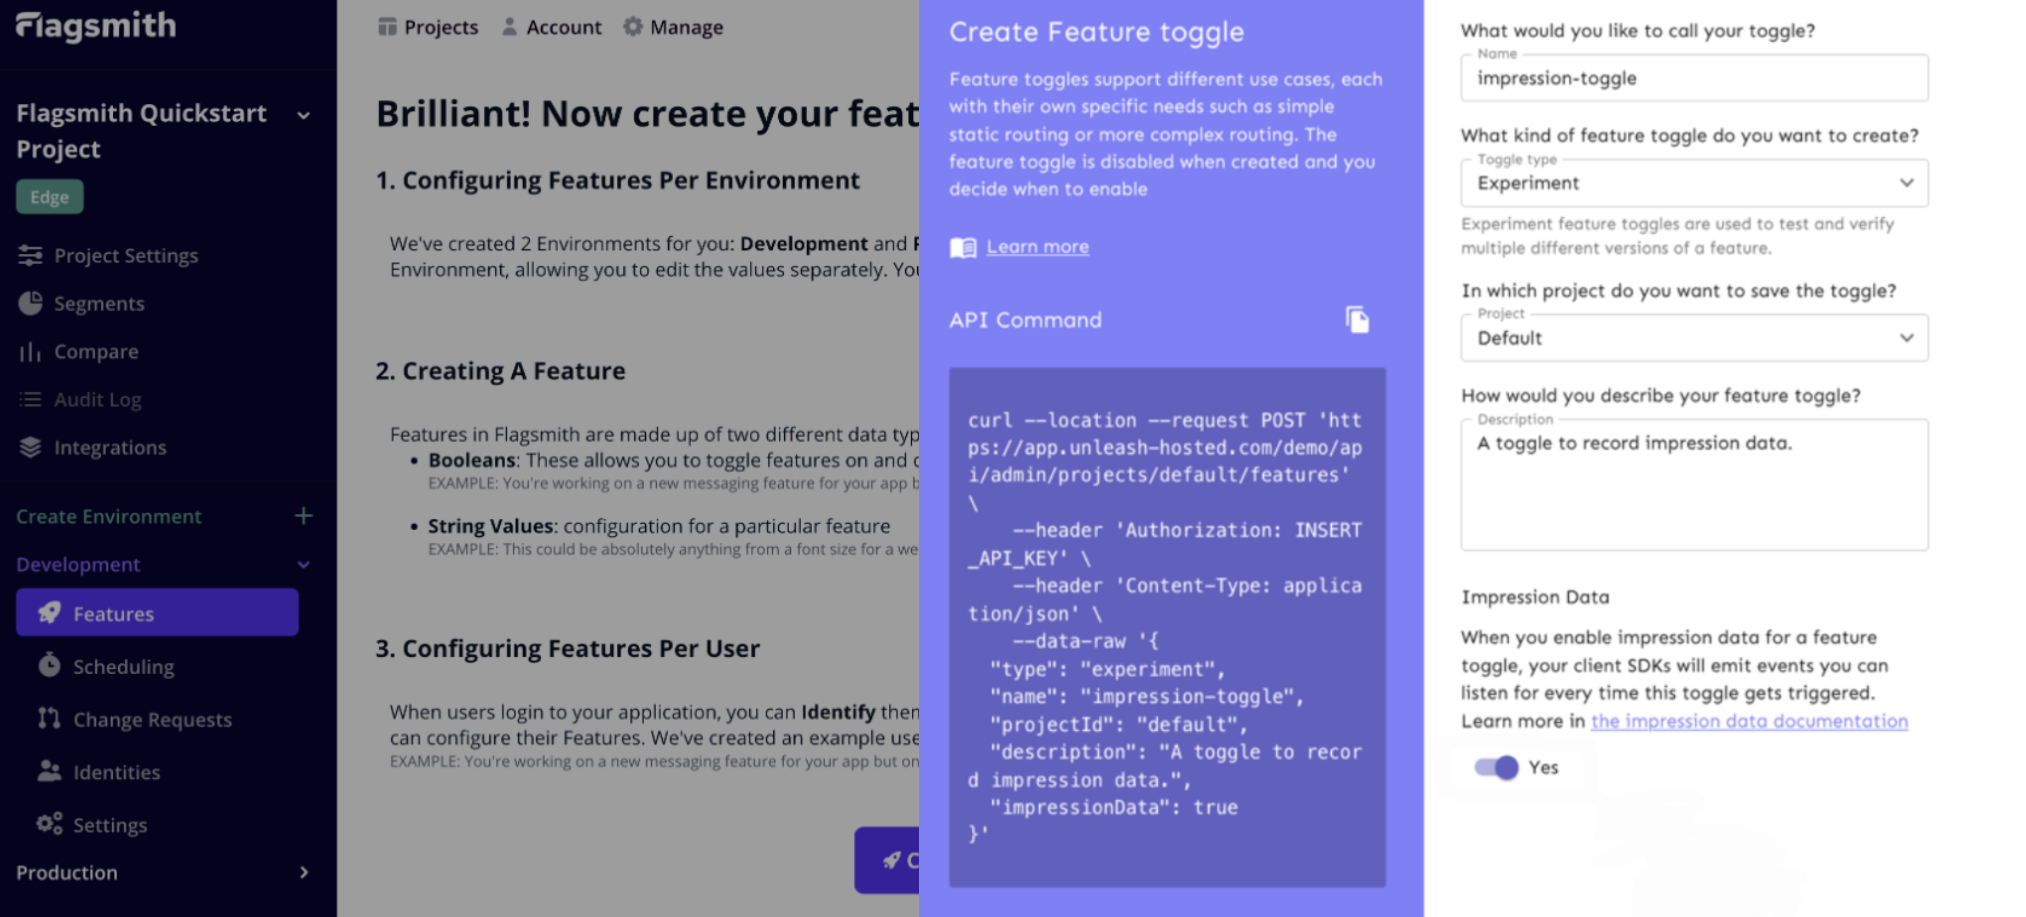Open the Toggle type Experiment dropdown

point(1694,183)
